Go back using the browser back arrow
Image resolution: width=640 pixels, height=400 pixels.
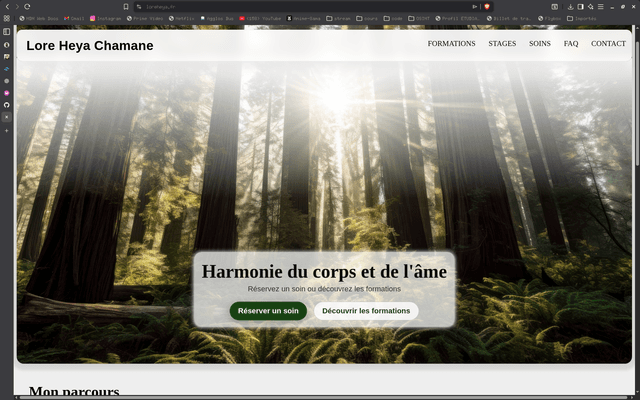click(x=7, y=6)
